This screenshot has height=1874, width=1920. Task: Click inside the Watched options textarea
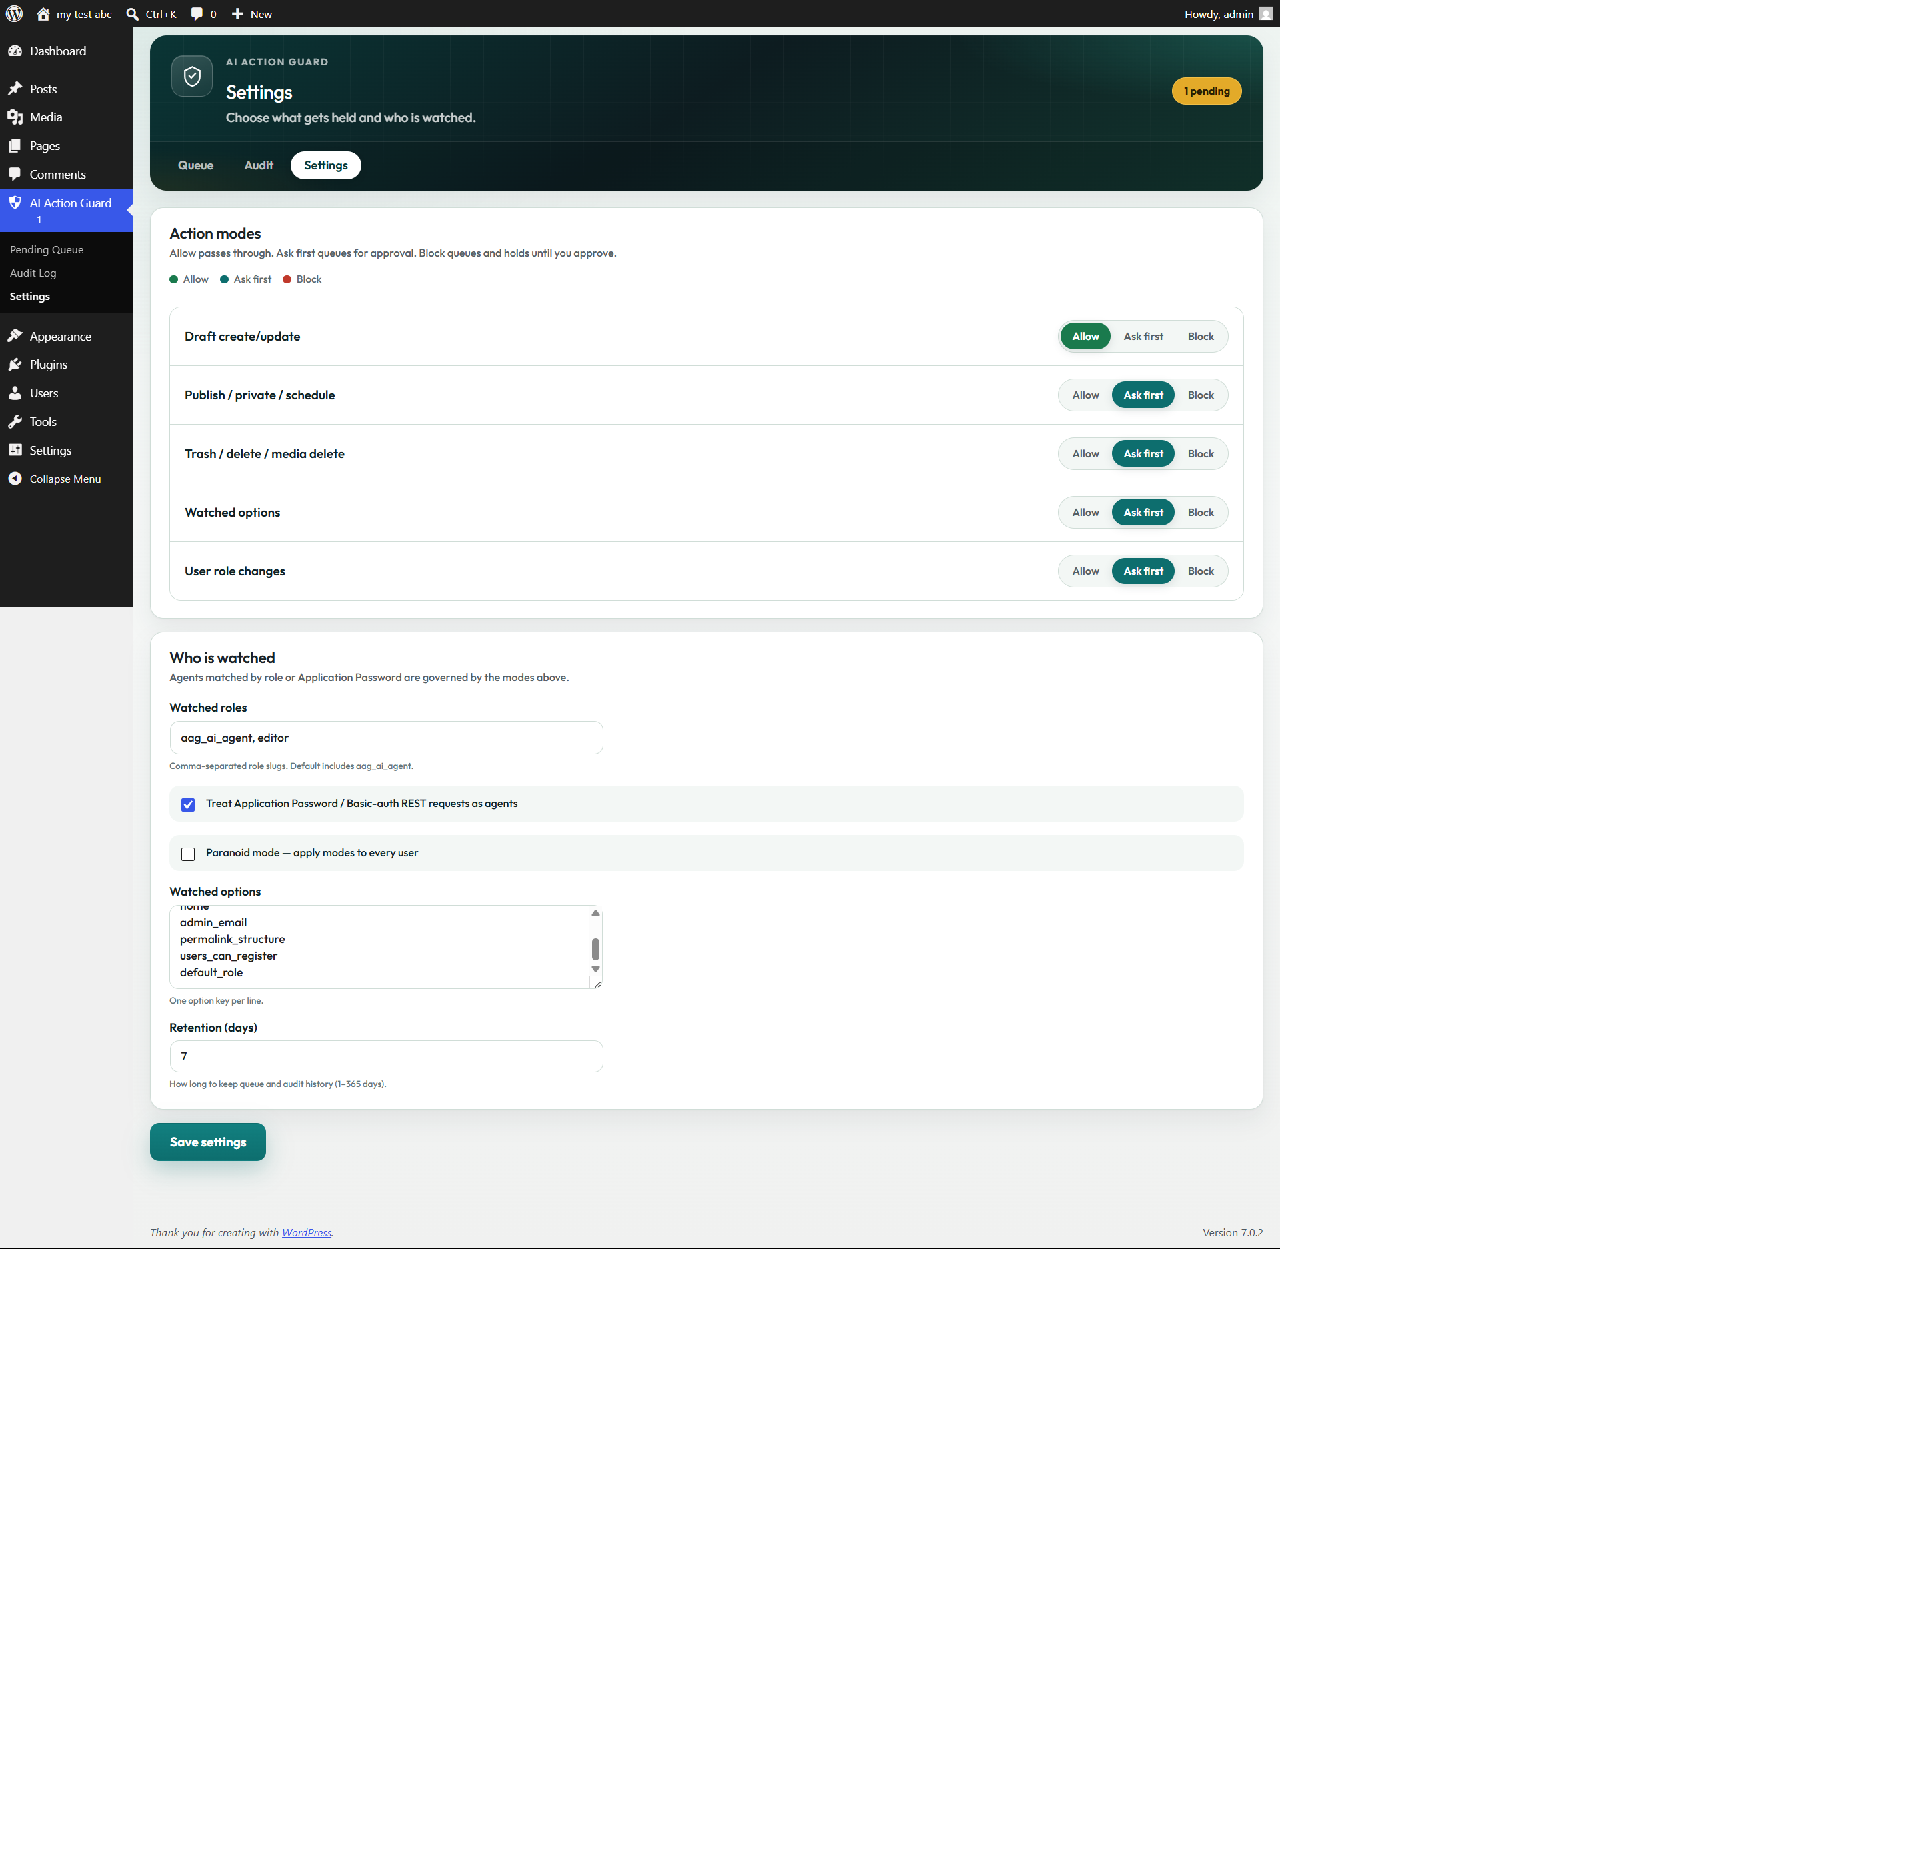(386, 947)
